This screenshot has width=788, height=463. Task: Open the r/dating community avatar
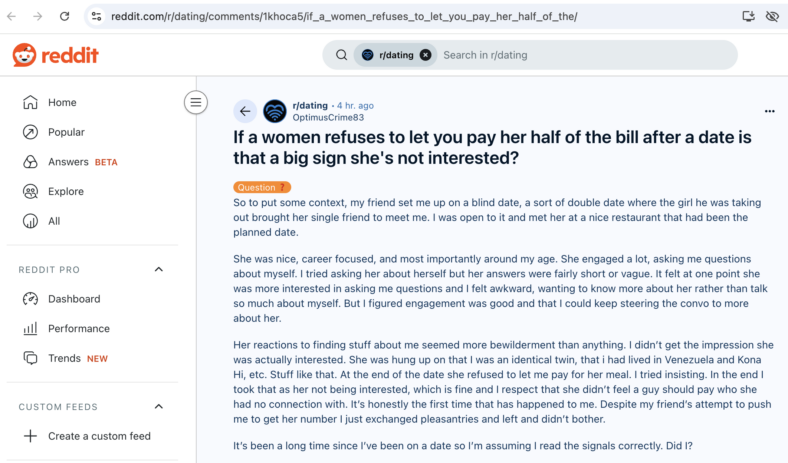(x=275, y=111)
